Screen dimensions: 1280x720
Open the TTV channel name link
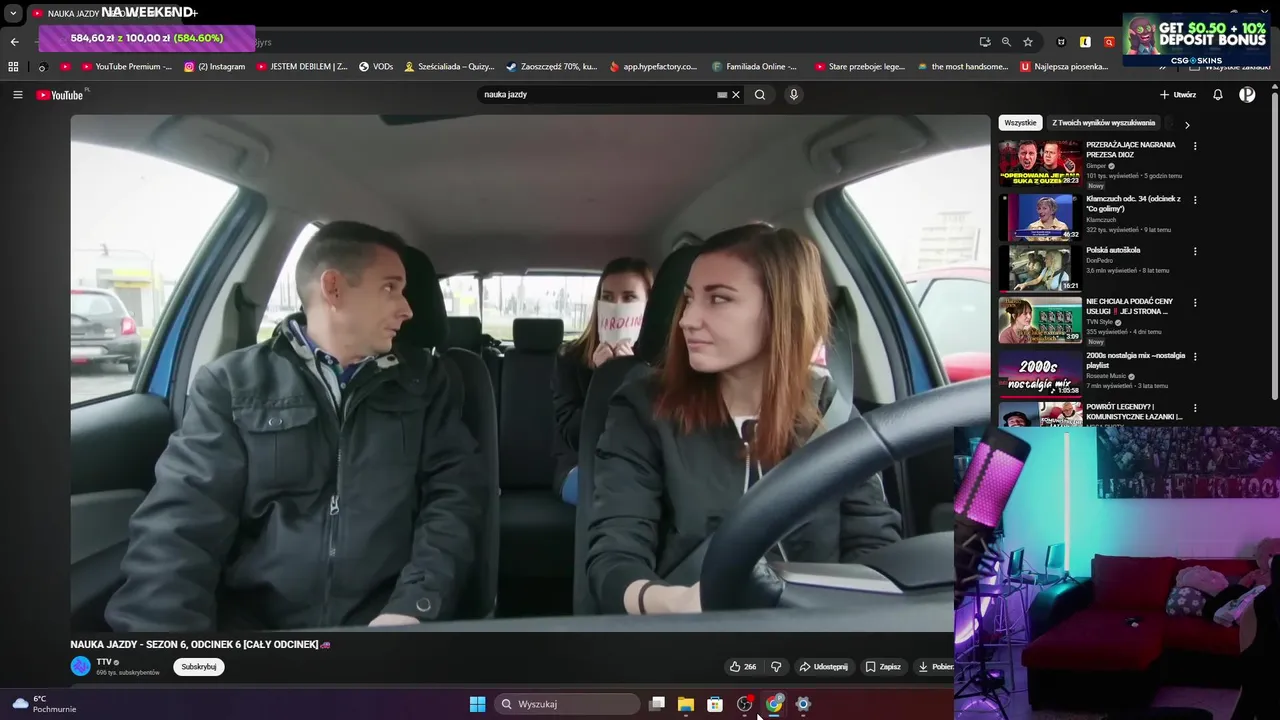pos(104,662)
